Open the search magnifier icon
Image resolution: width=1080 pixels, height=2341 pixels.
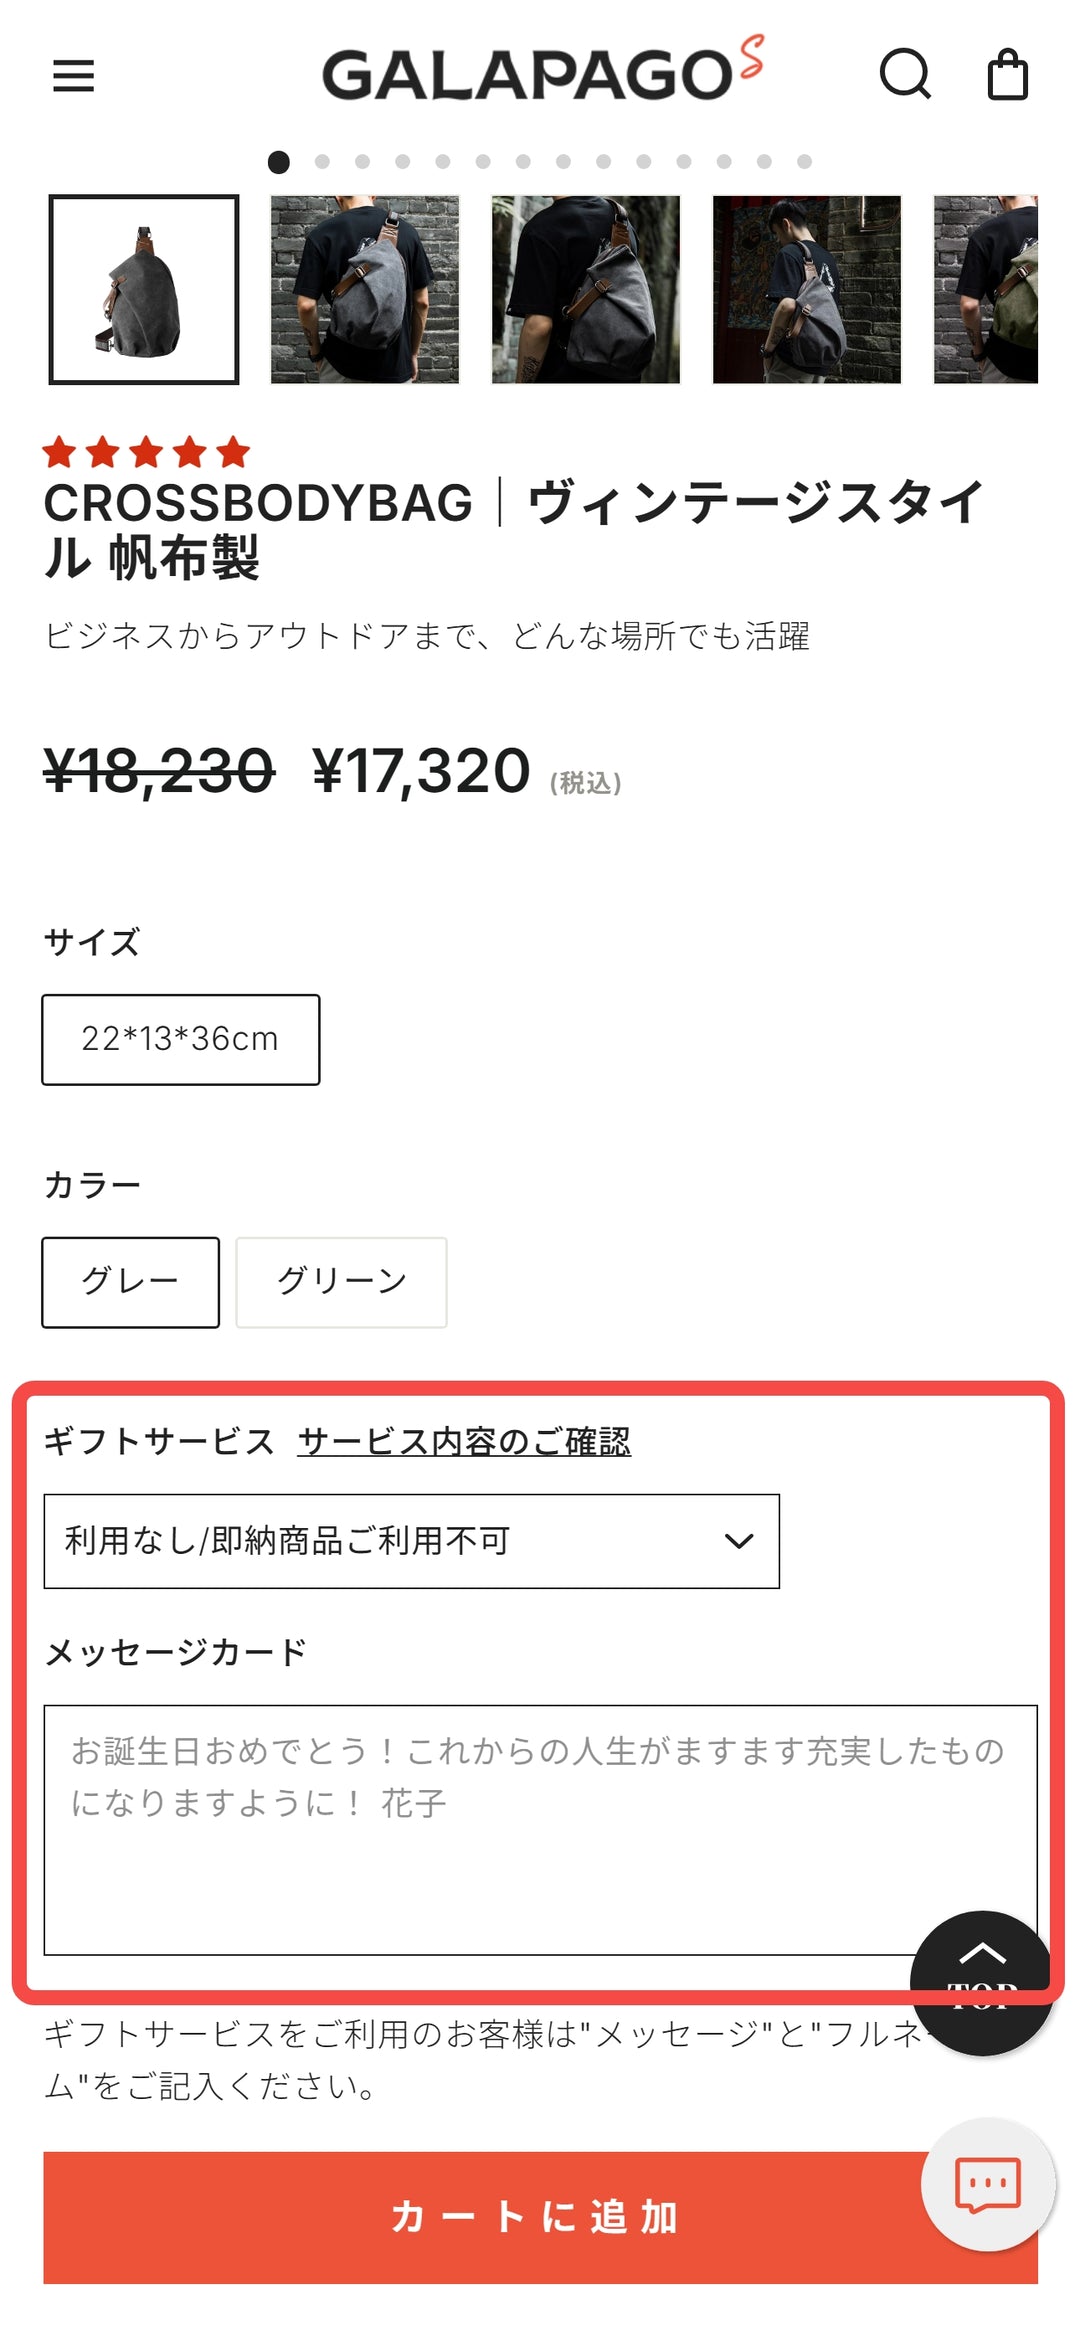(x=905, y=74)
